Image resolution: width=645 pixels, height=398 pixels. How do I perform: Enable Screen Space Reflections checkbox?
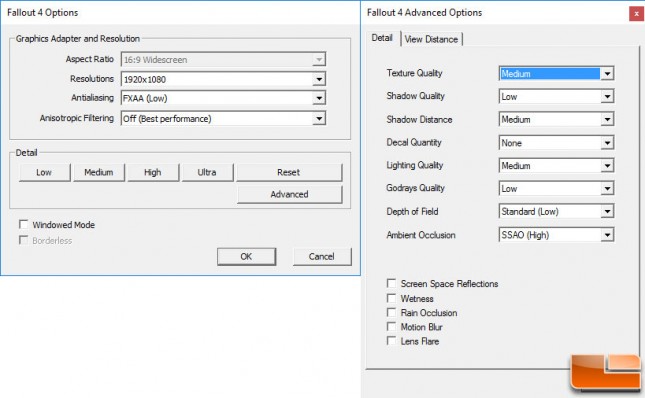tap(391, 283)
